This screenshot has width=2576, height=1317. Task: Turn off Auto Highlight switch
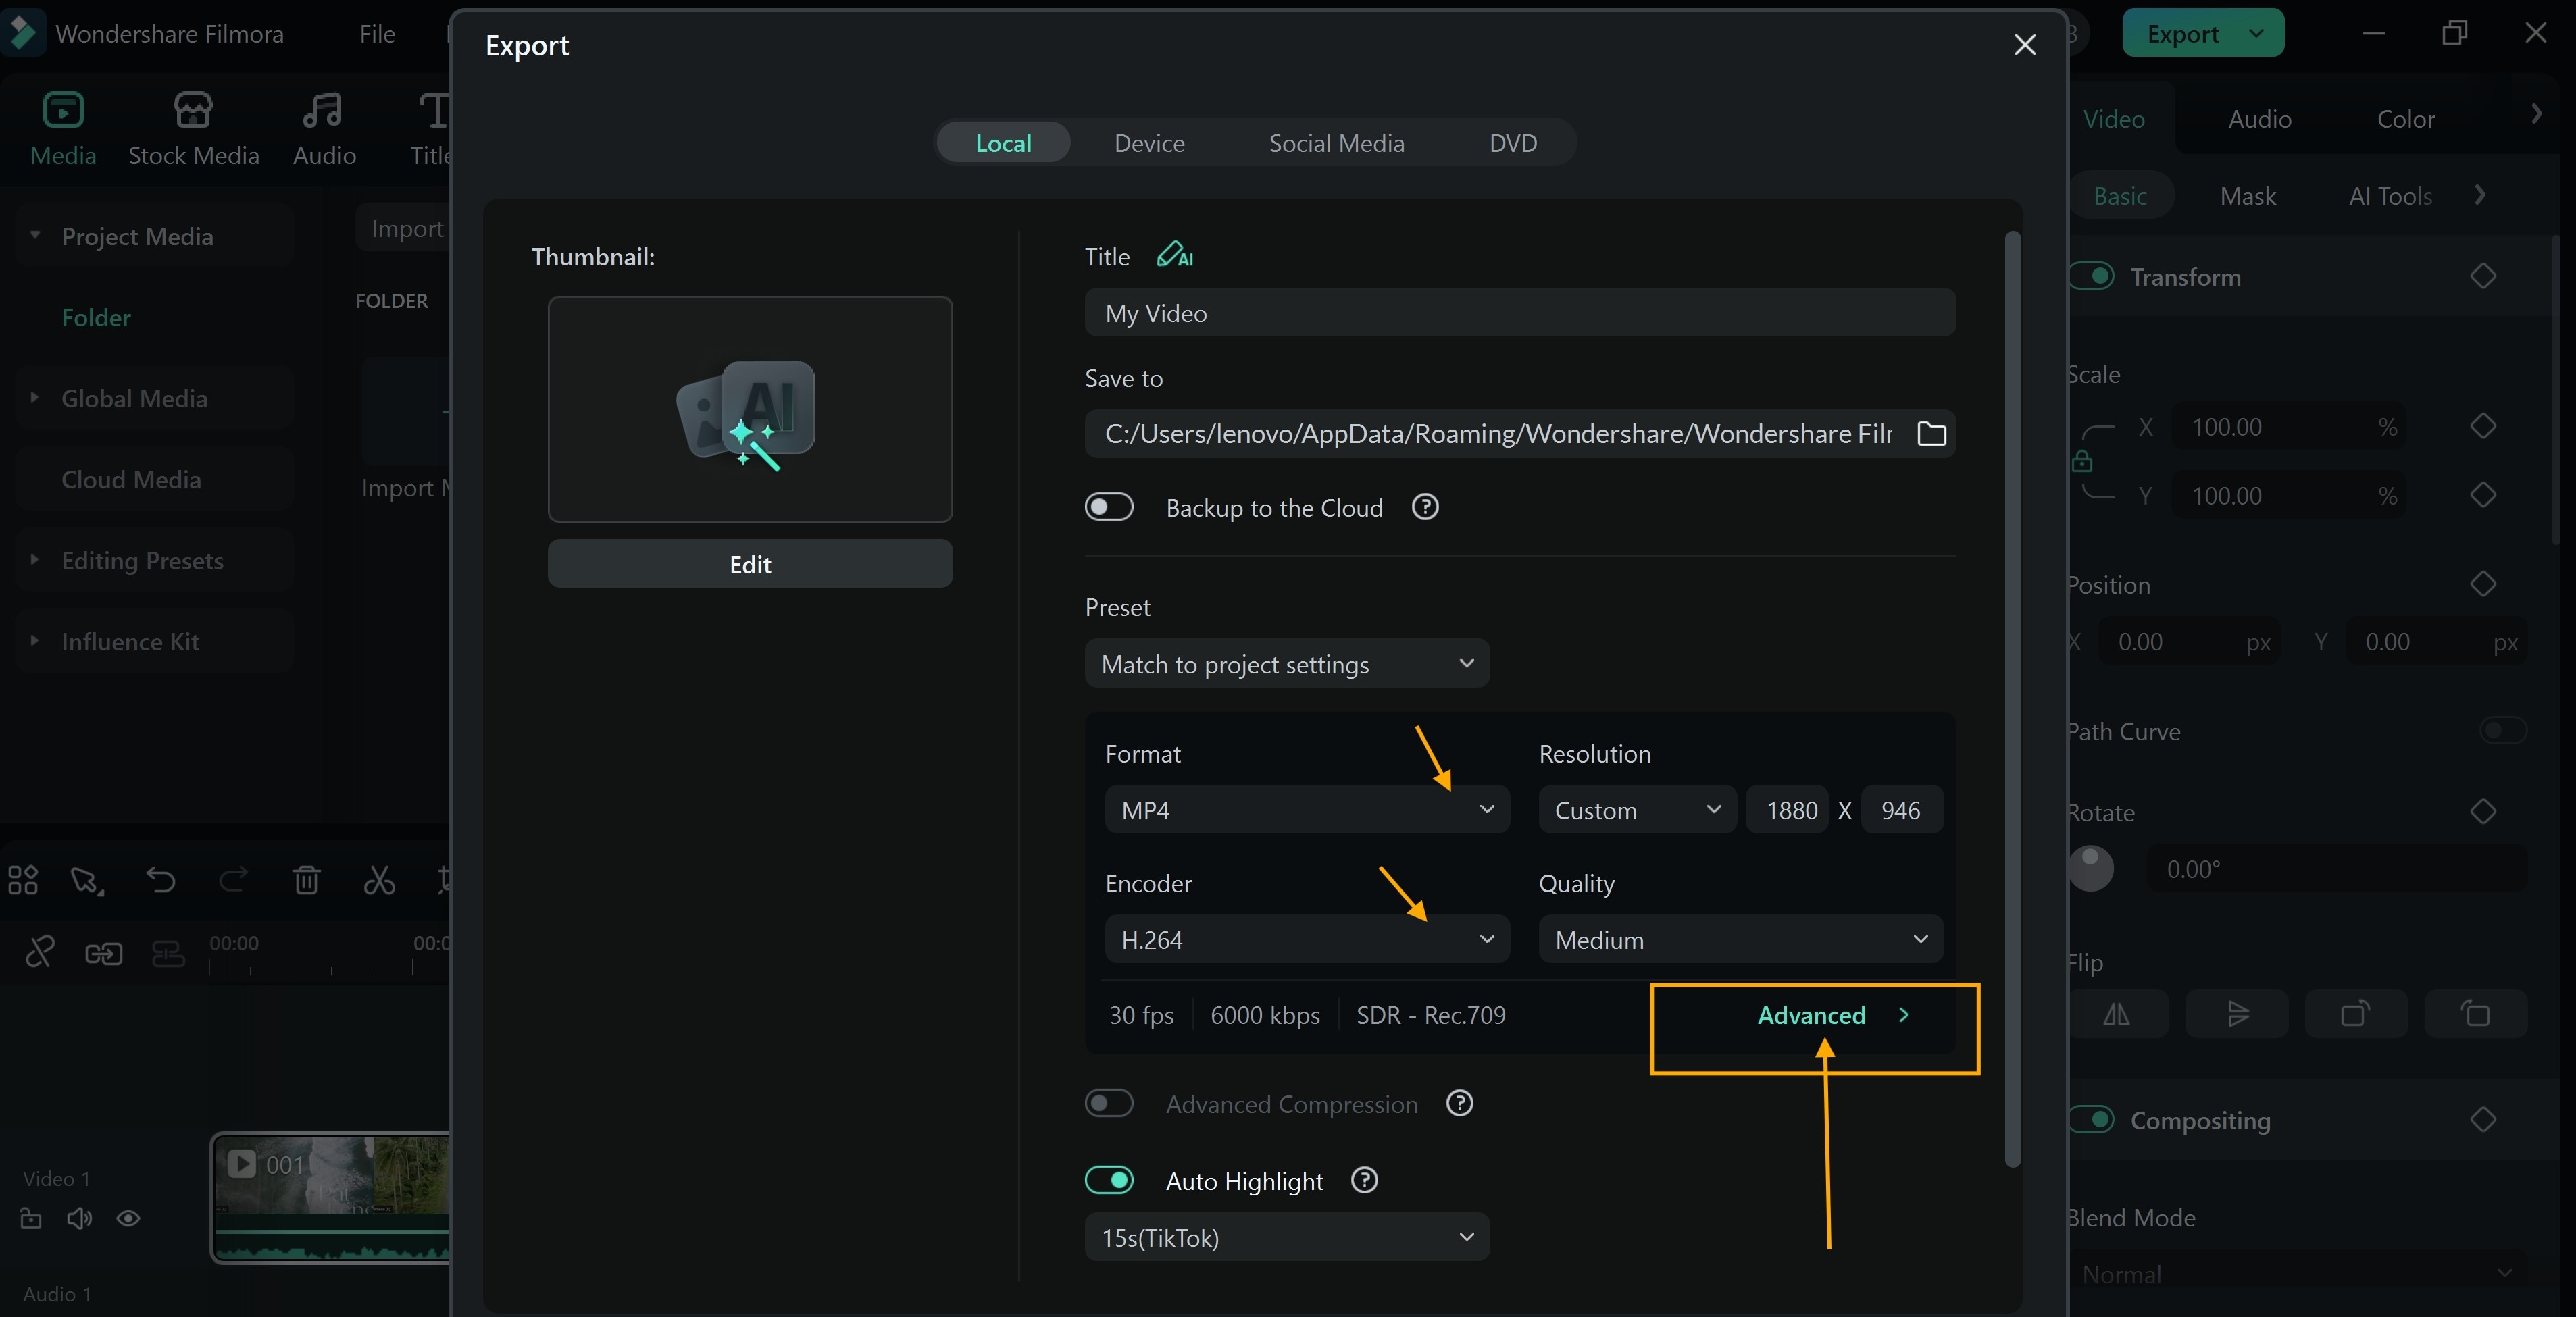point(1109,1180)
